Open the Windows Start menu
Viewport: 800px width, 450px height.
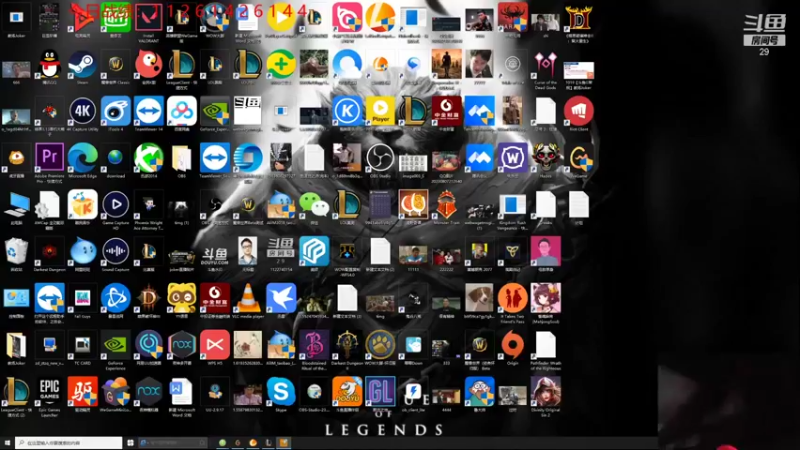tap(7, 443)
